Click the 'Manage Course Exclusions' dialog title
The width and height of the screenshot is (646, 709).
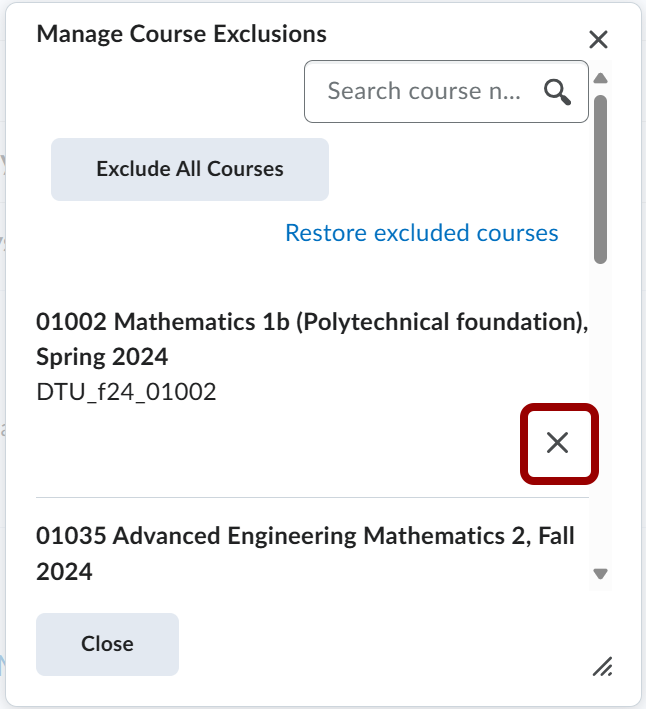(x=181, y=34)
